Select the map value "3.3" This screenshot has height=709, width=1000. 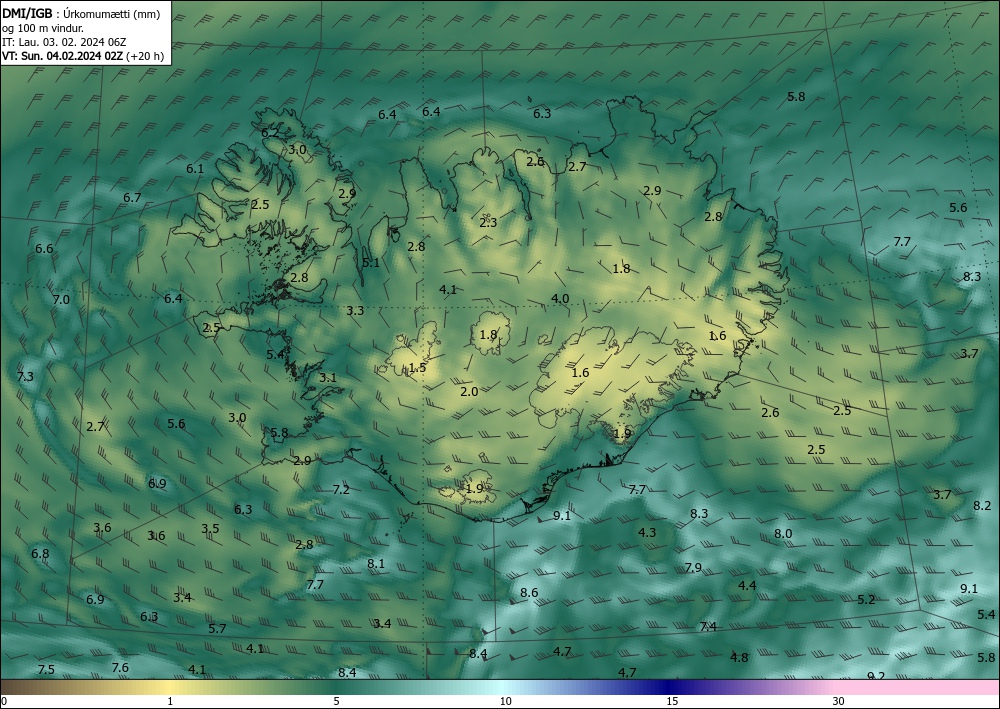tap(355, 311)
